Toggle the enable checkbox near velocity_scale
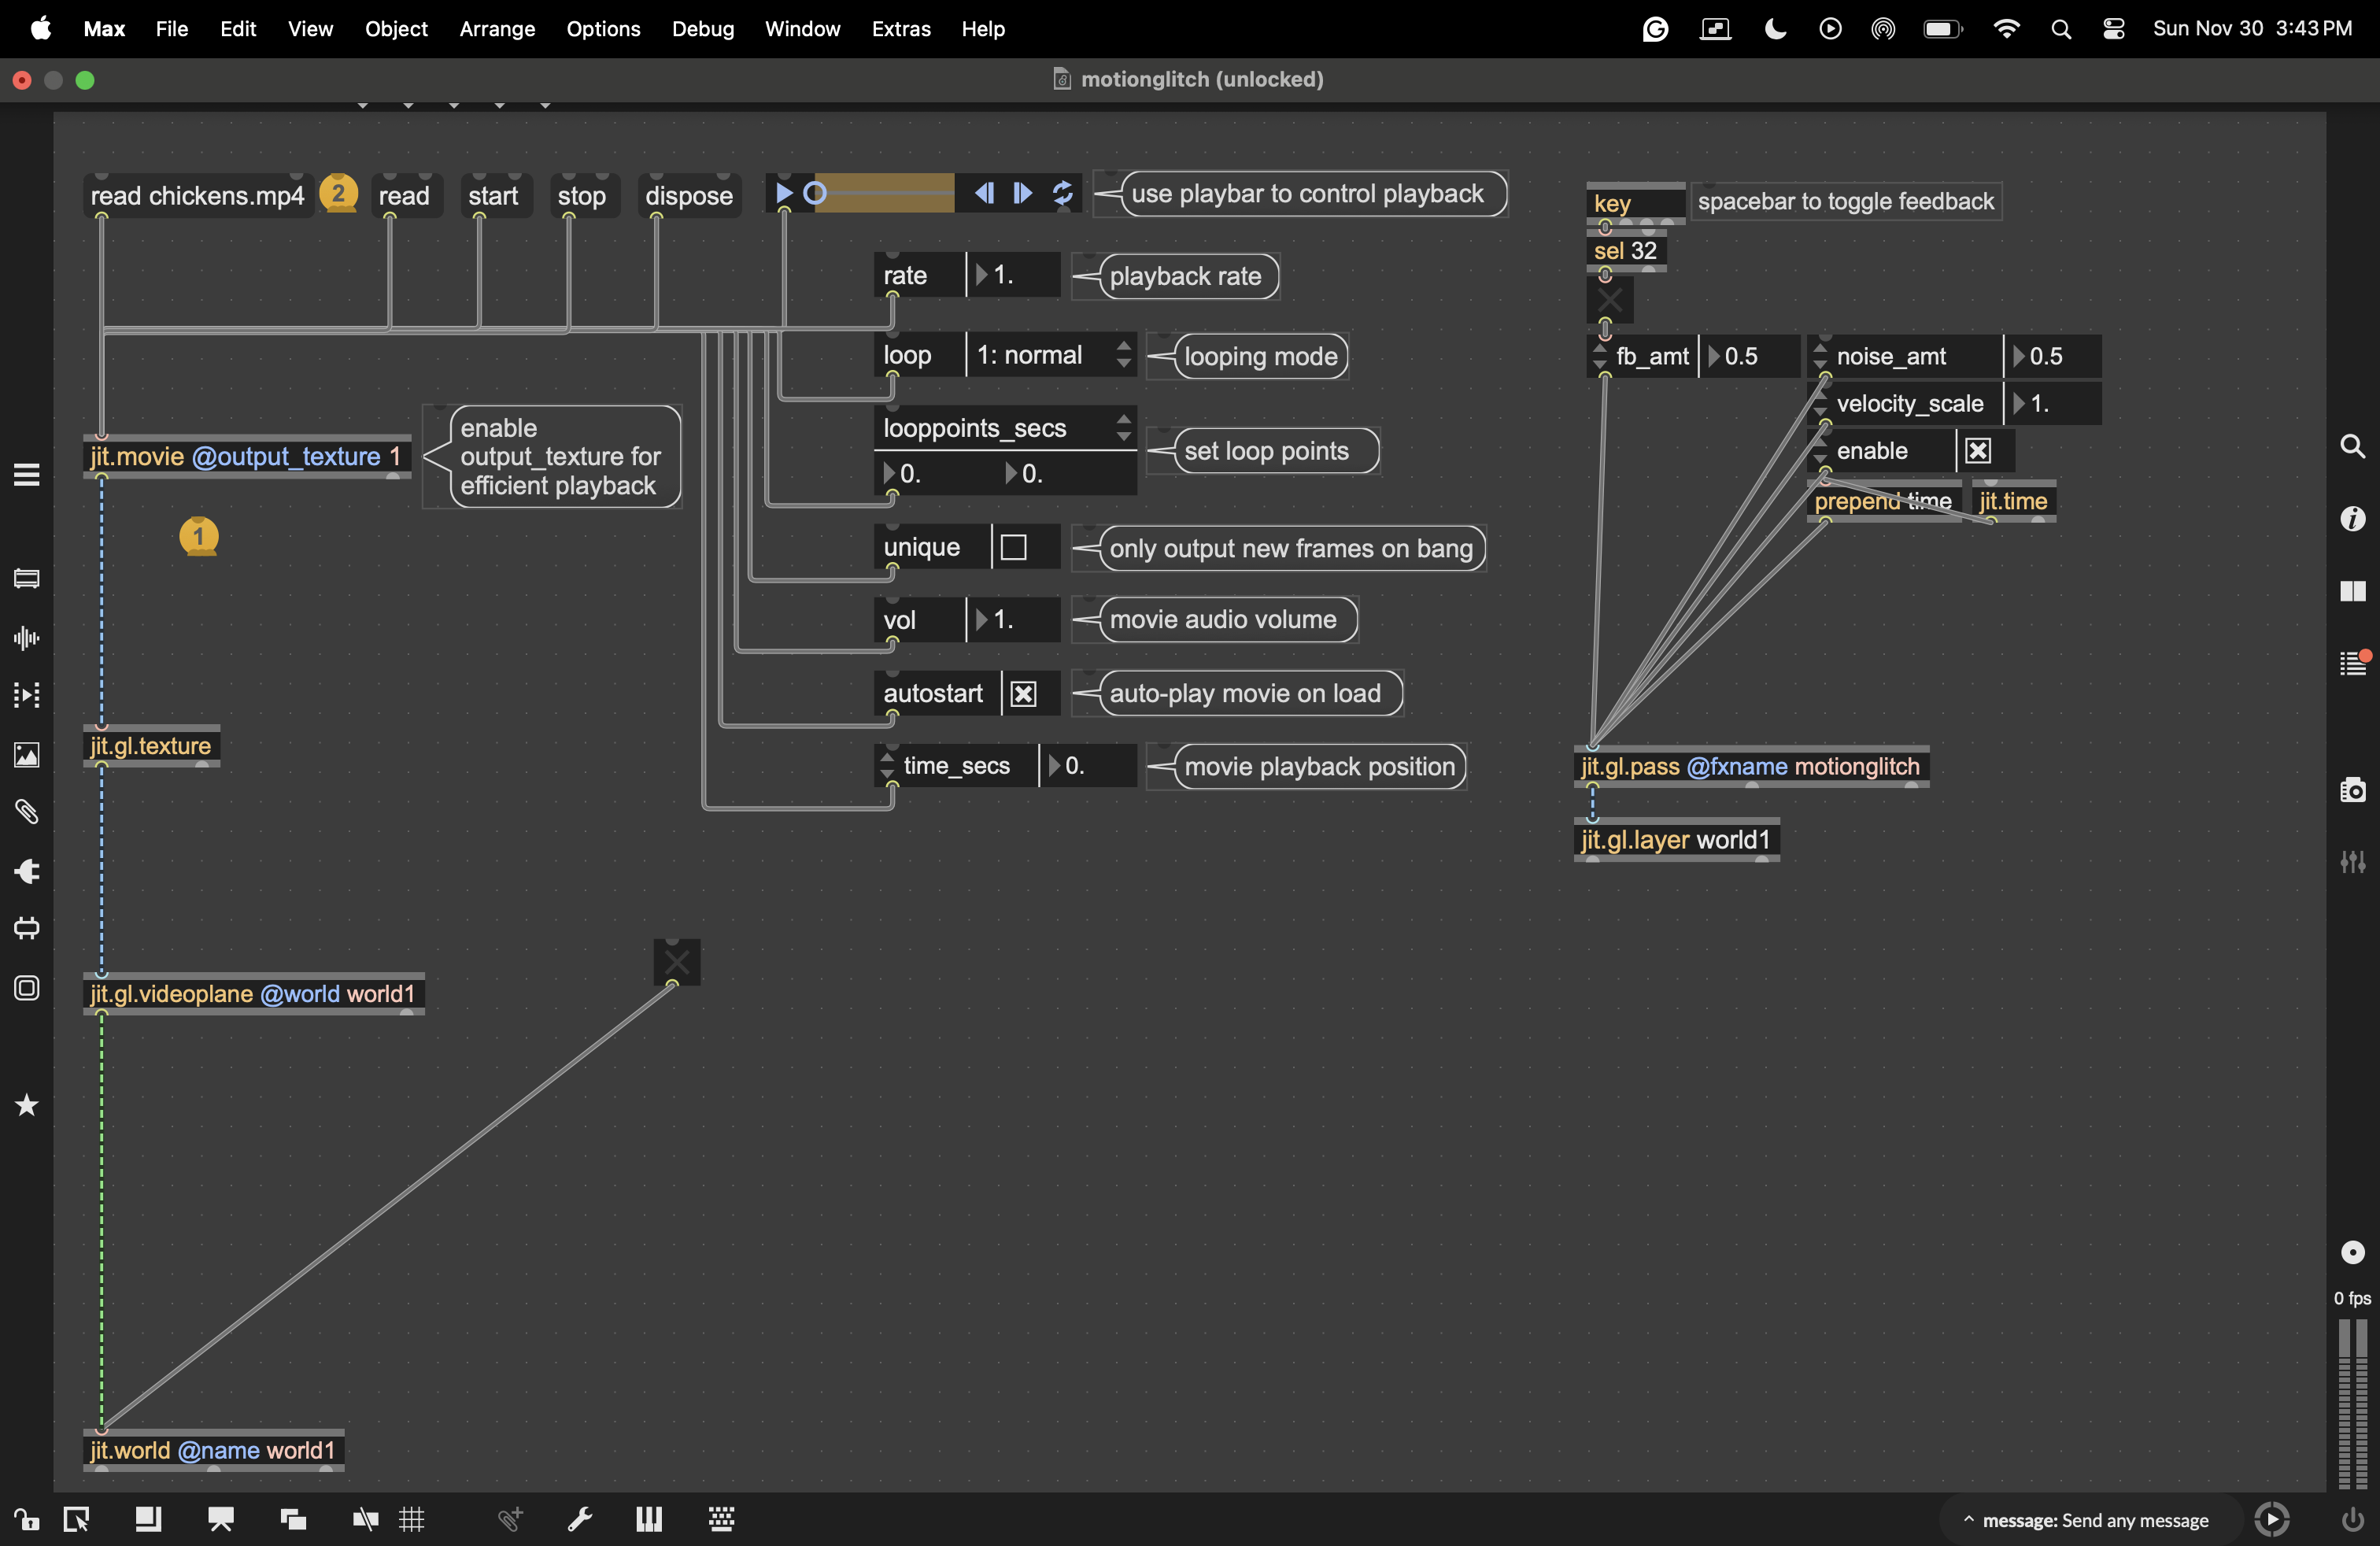The width and height of the screenshot is (2380, 1546). pos(1977,451)
